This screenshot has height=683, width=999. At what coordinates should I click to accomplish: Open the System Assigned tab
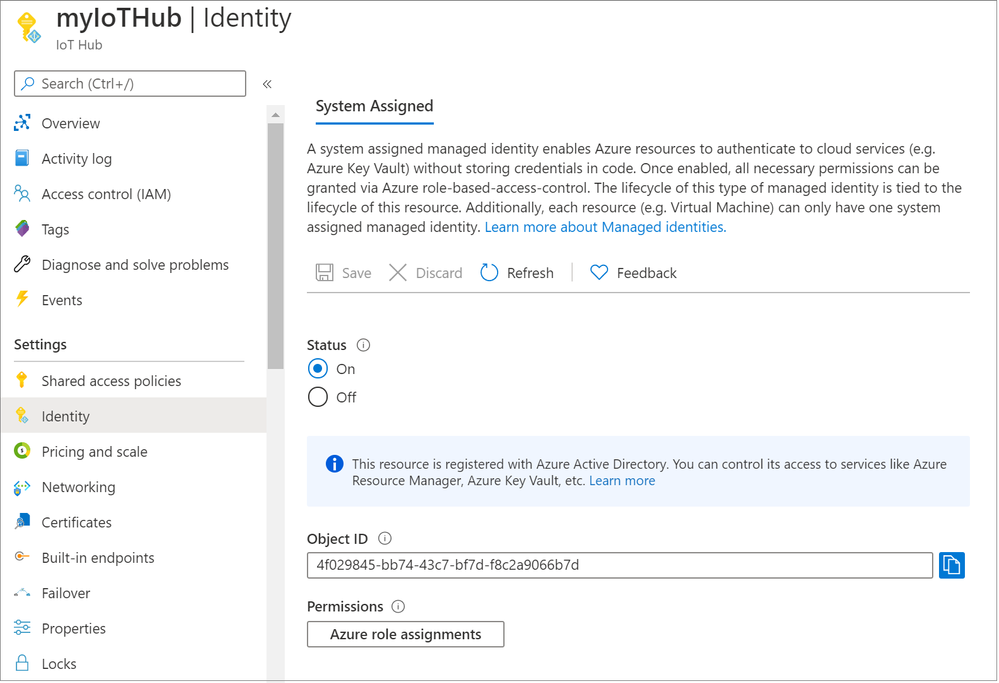tap(375, 106)
